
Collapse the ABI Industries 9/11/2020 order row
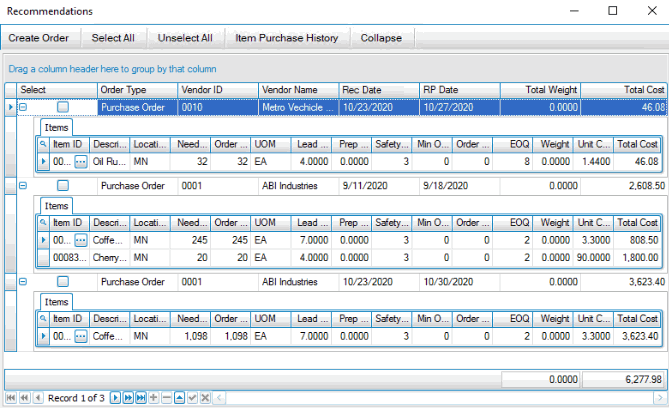[x=23, y=186]
